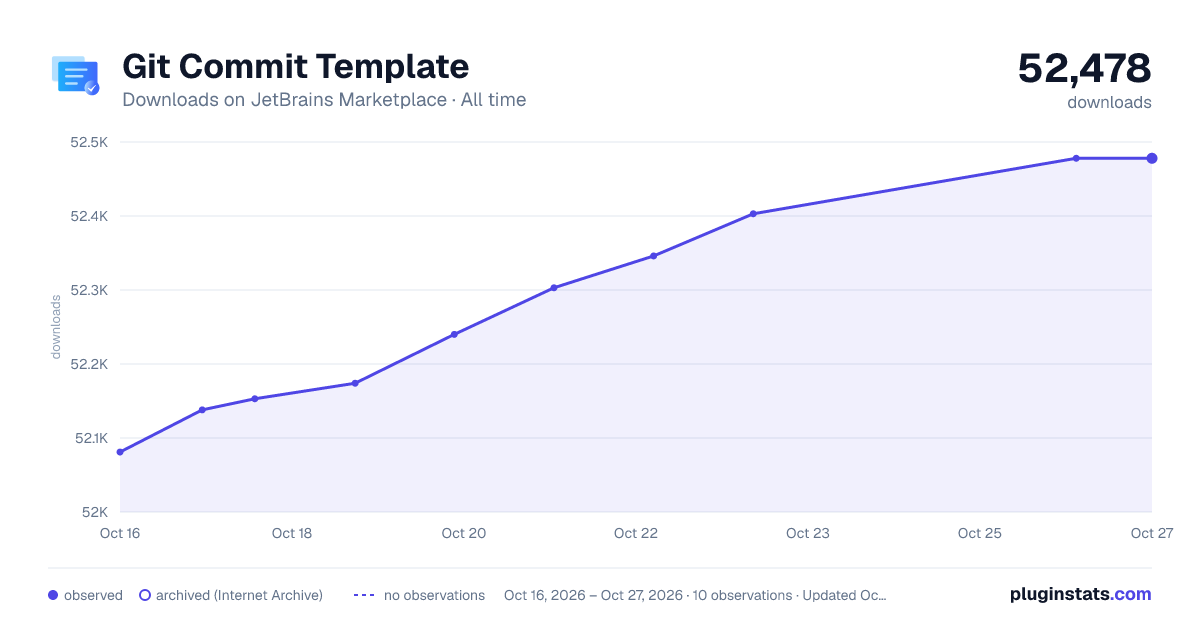Click the 'downloads' label under 52,478
1200x630 pixels.
1109,102
